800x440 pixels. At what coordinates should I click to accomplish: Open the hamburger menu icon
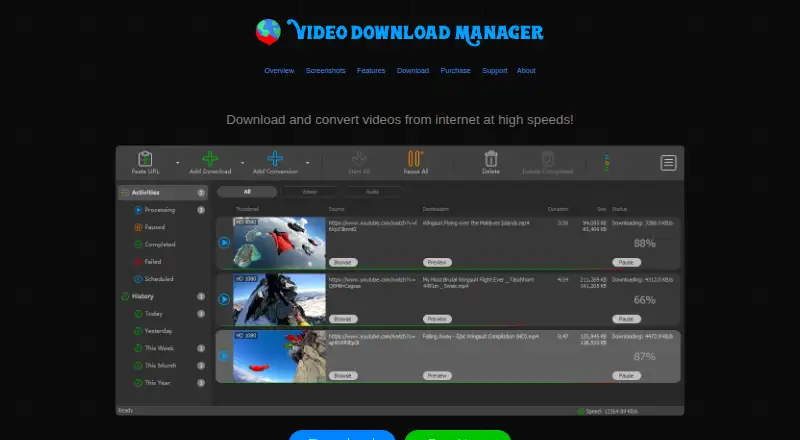point(668,163)
